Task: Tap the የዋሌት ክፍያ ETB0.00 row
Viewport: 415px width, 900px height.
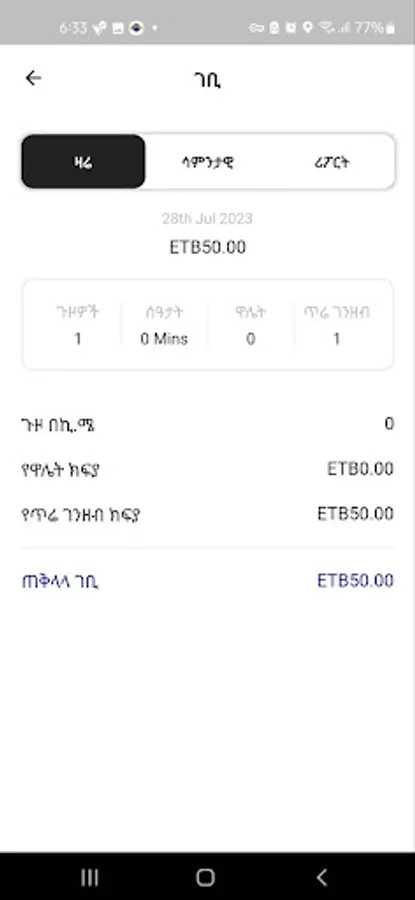Action: (207, 470)
